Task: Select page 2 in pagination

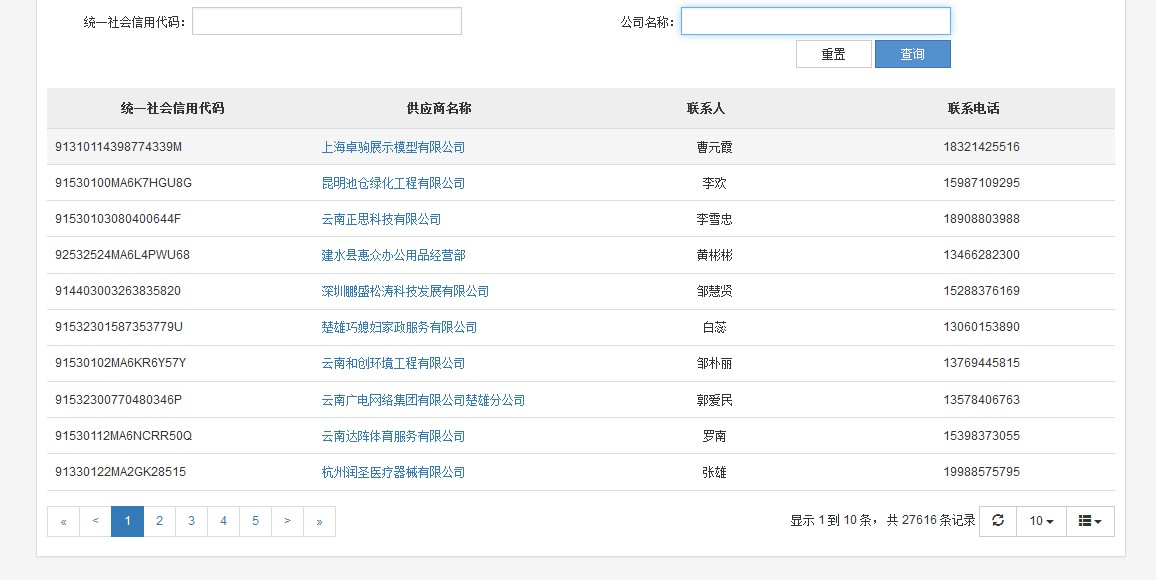Action: [159, 521]
